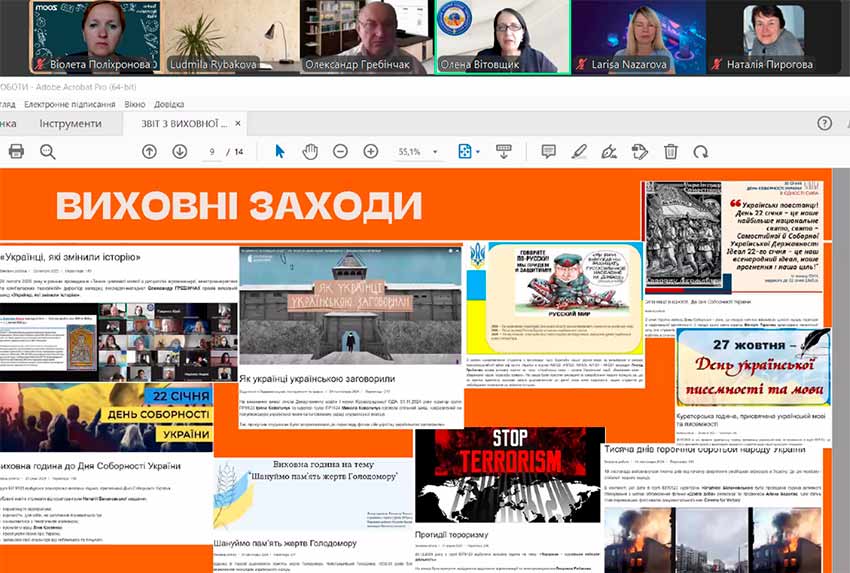Go to the previous page with up arrow
Viewport: 850px width, 573px height.
click(x=149, y=151)
